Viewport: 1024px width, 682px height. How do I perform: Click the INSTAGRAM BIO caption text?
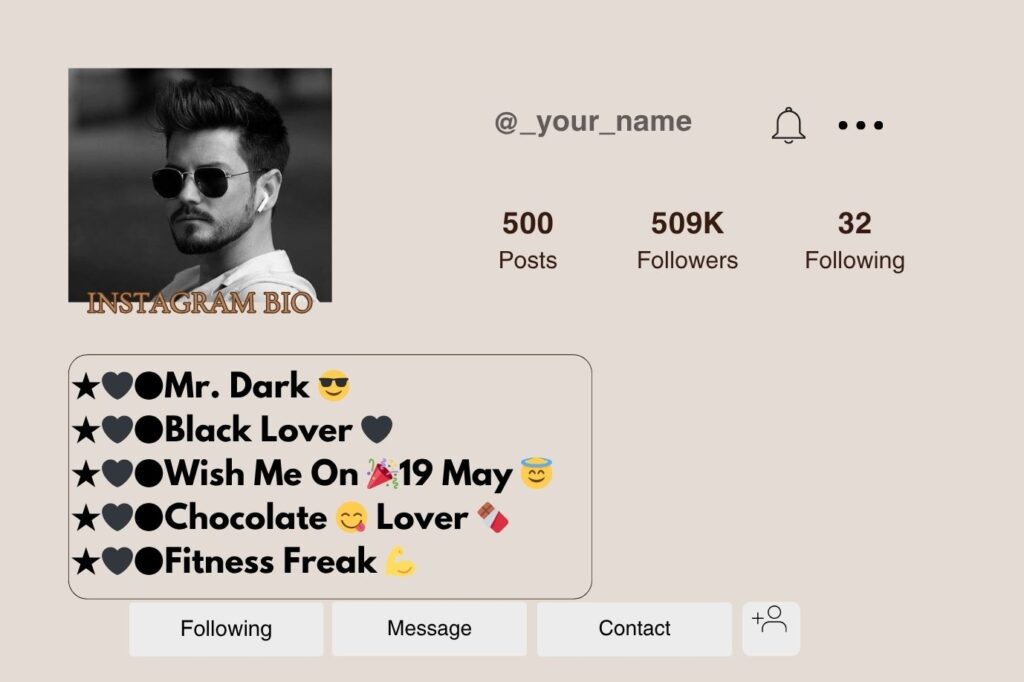coord(200,303)
